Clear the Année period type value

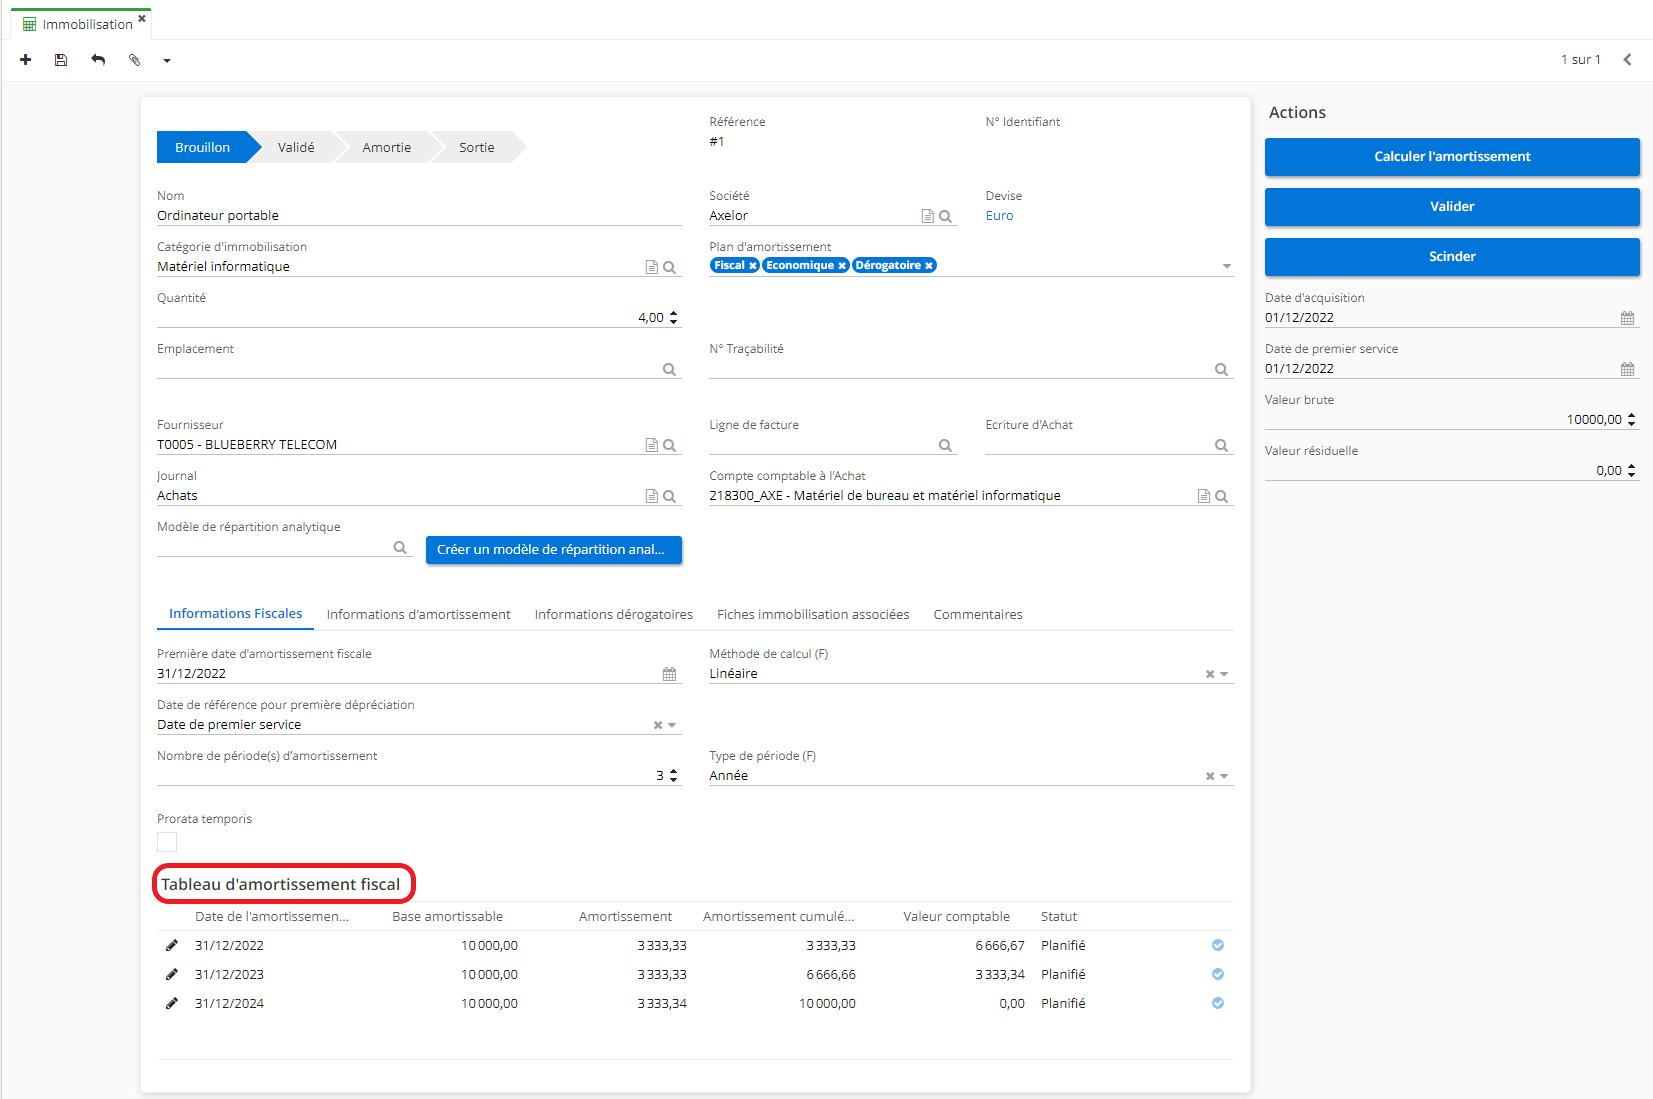pyautogui.click(x=1210, y=777)
